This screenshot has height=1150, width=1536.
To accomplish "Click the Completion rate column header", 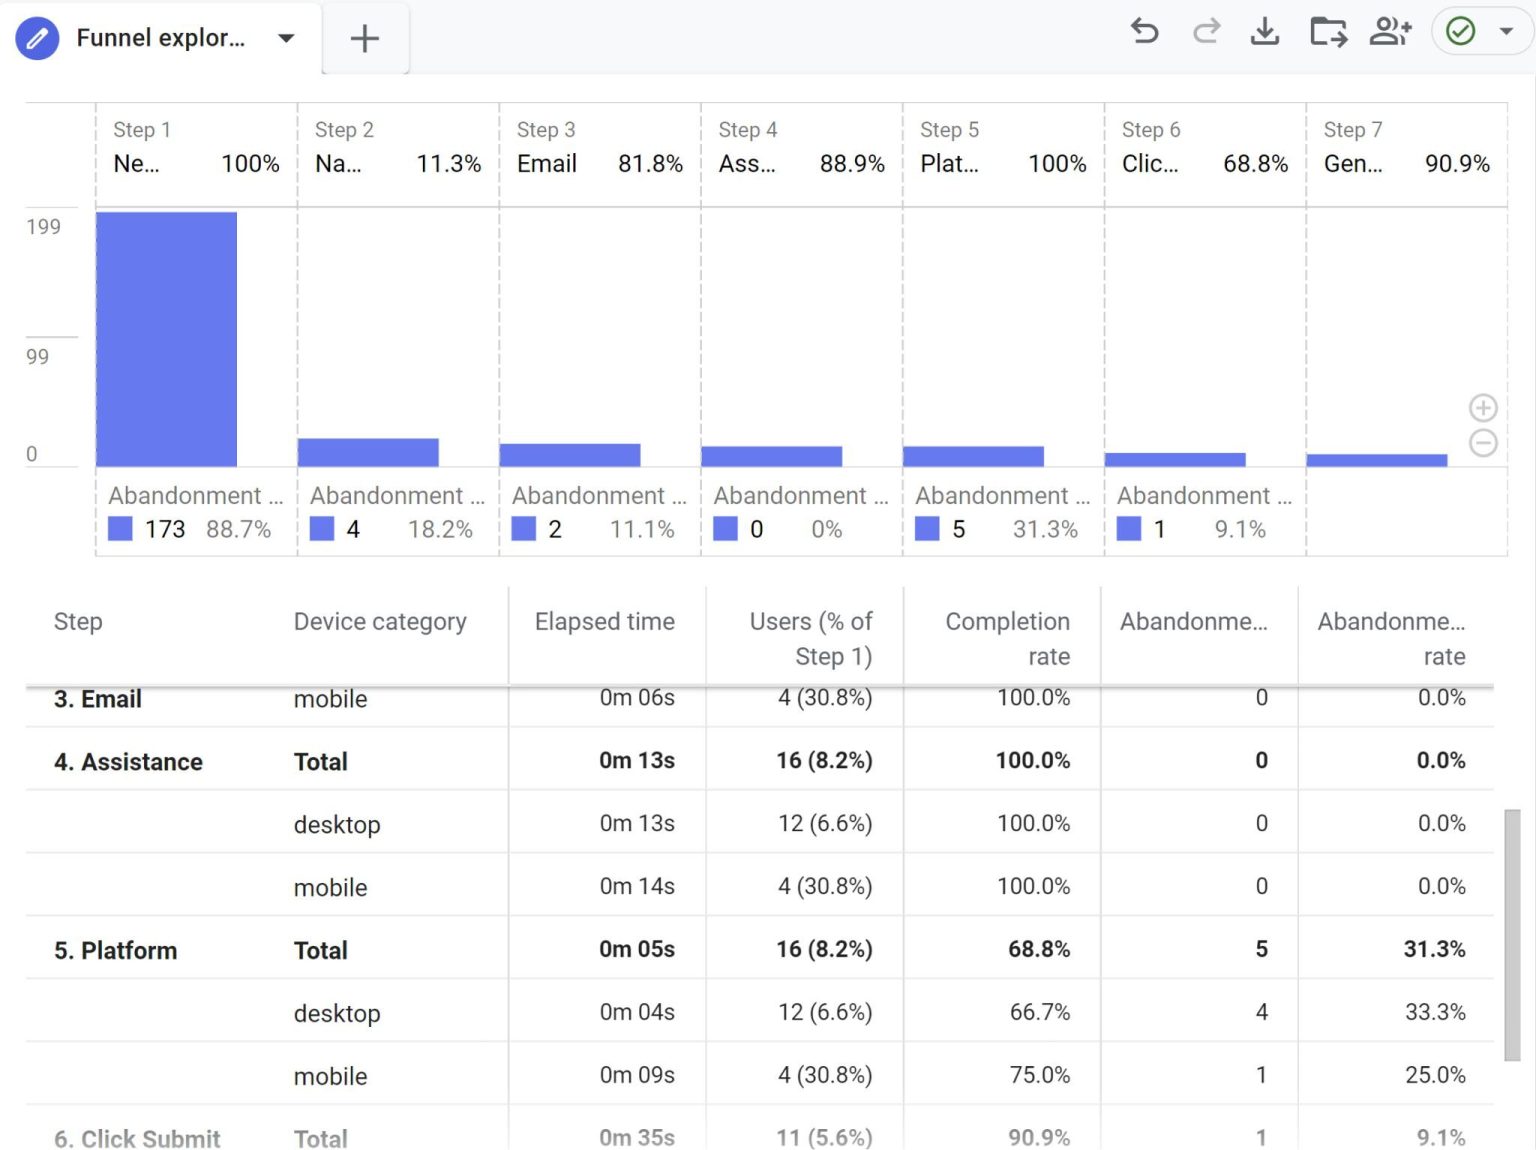I will tap(1007, 639).
